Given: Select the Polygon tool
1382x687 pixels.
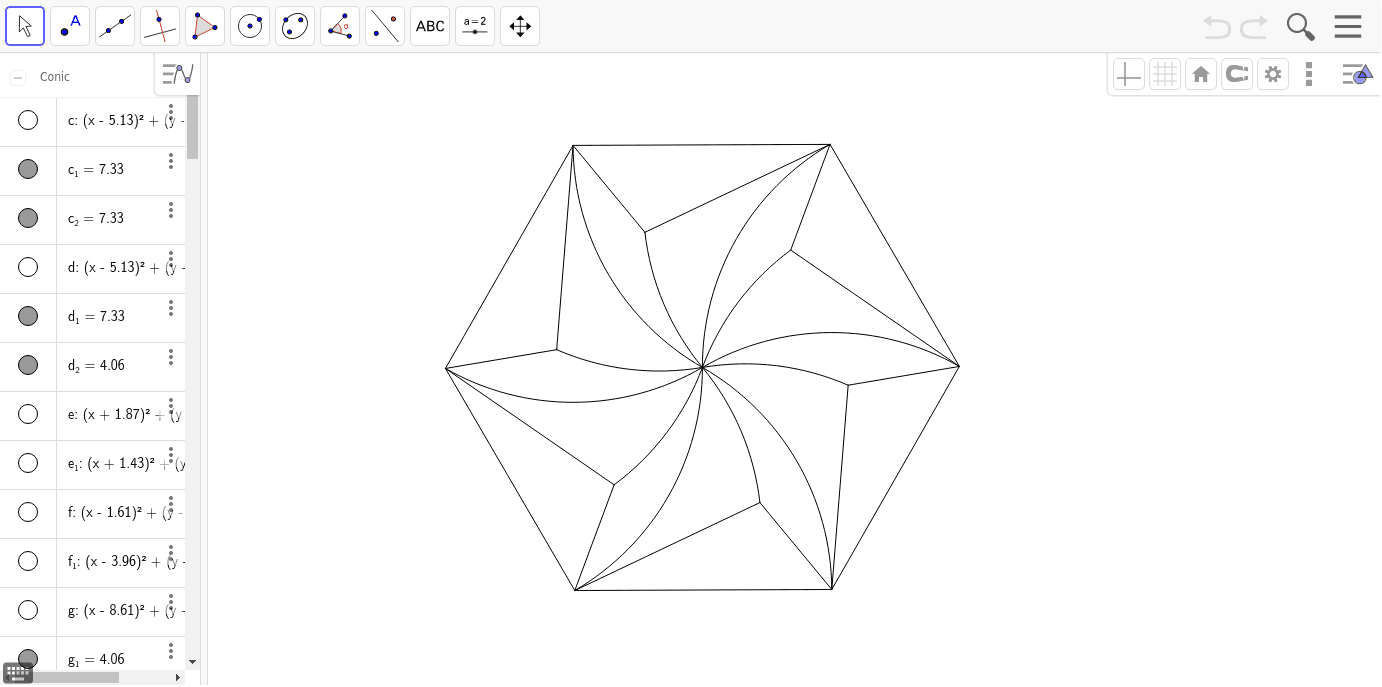Looking at the screenshot, I should (205, 25).
